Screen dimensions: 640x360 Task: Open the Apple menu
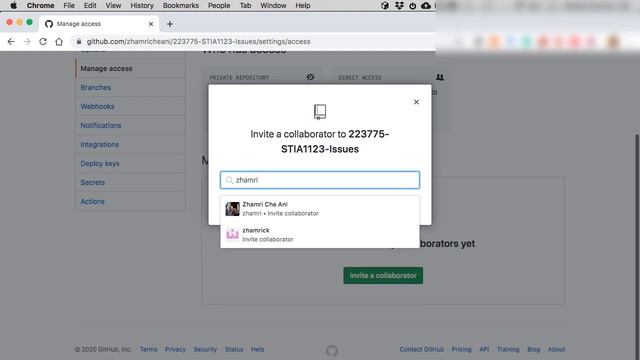click(x=13, y=6)
